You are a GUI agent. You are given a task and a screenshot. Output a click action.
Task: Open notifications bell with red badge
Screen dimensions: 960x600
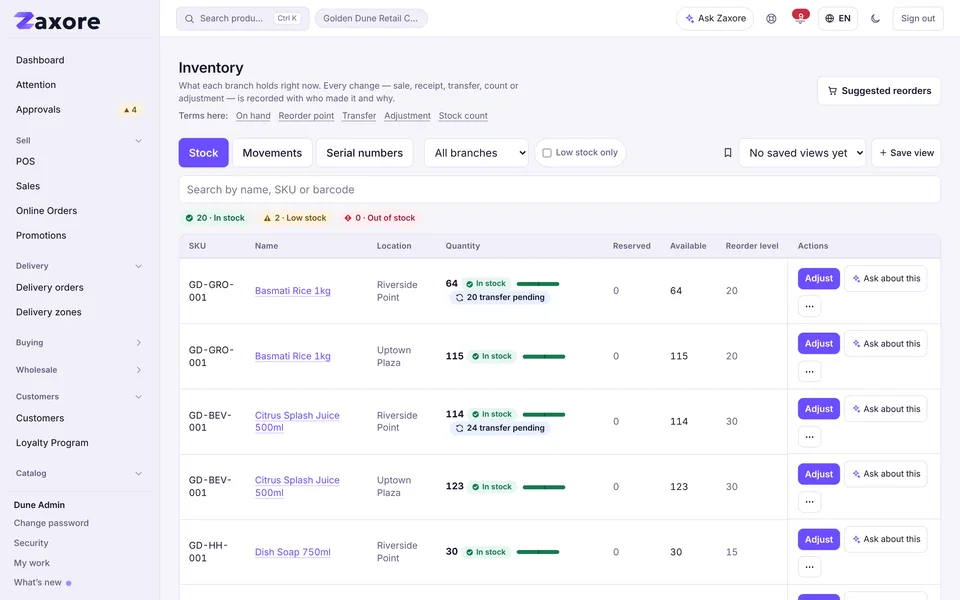point(800,18)
